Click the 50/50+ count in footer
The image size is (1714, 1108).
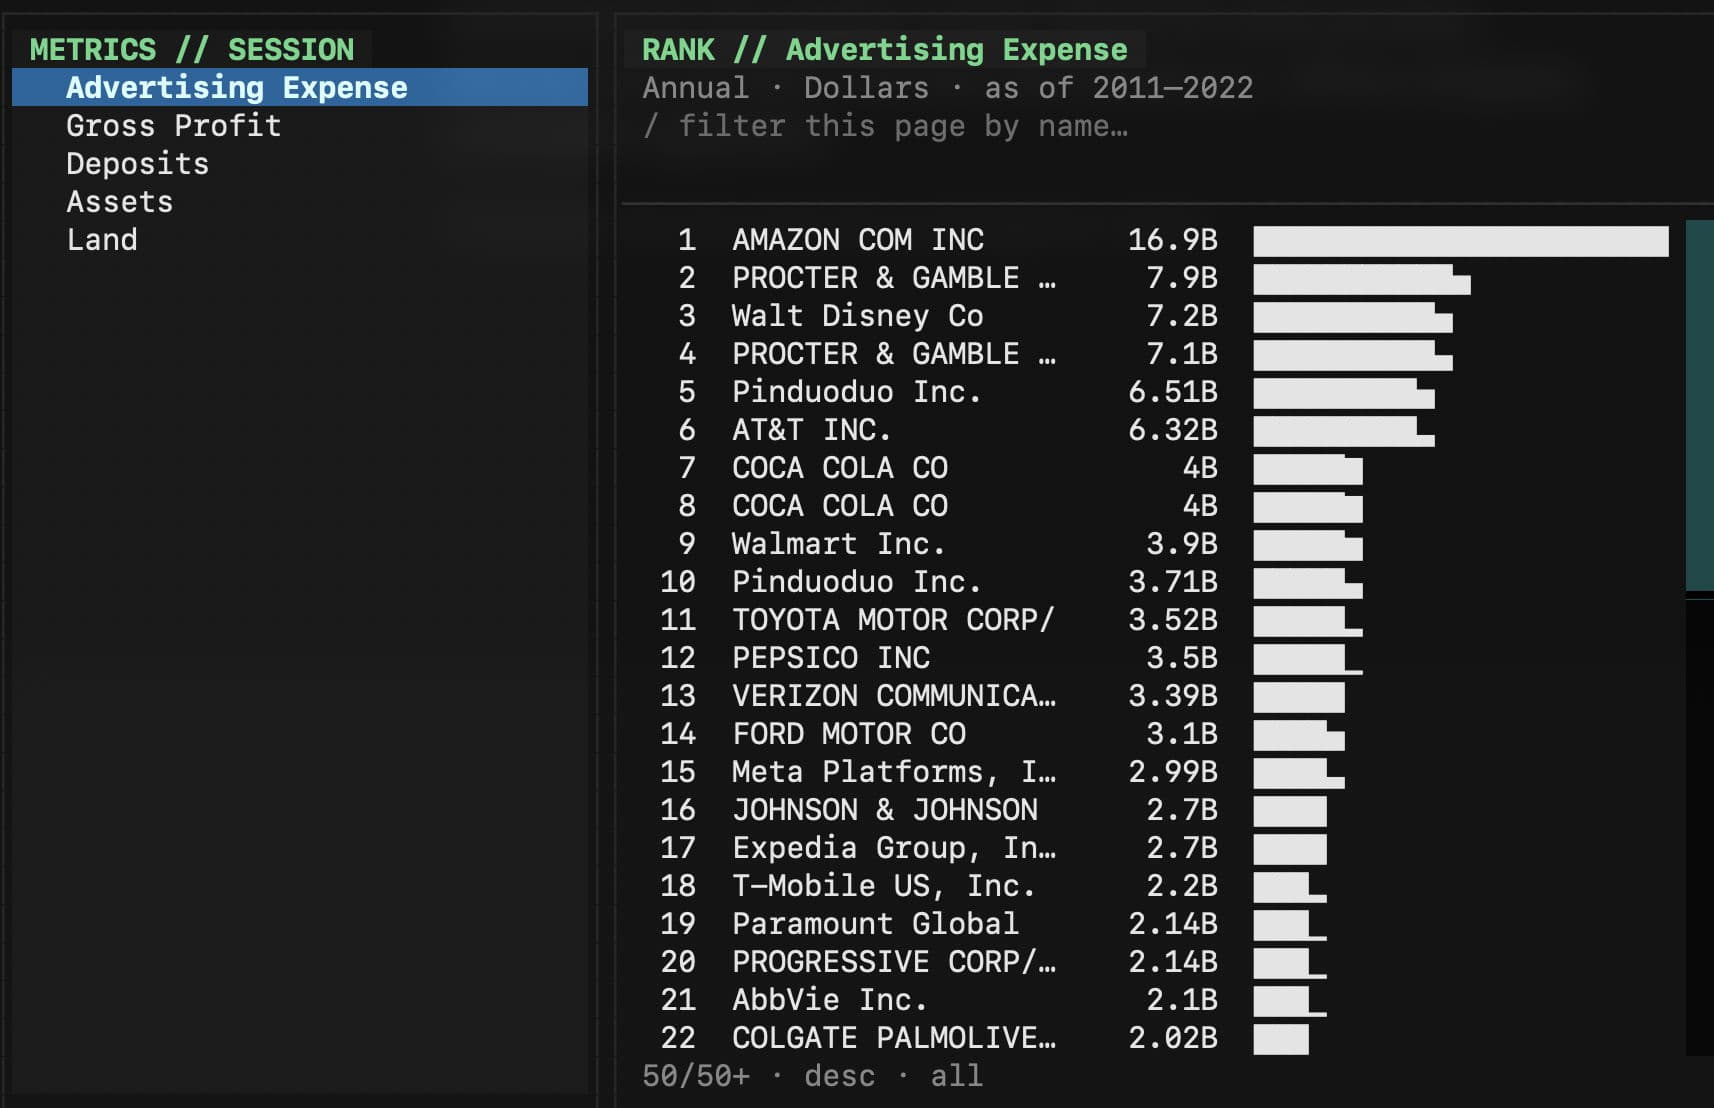tap(696, 1075)
